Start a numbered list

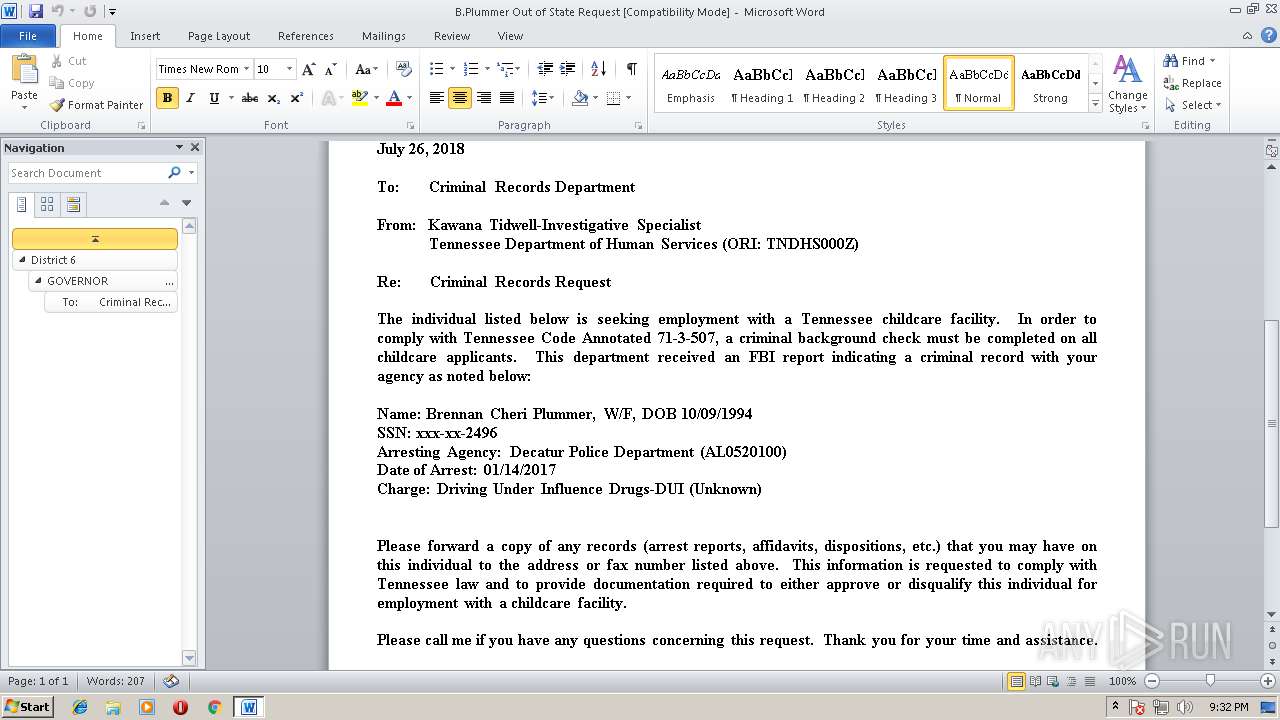click(471, 69)
